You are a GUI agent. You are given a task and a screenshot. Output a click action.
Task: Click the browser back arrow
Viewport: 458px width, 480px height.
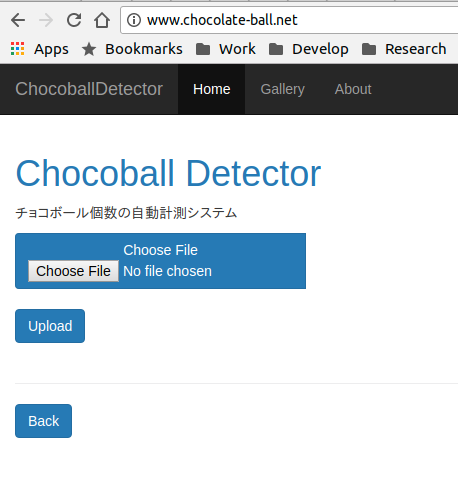point(18,20)
